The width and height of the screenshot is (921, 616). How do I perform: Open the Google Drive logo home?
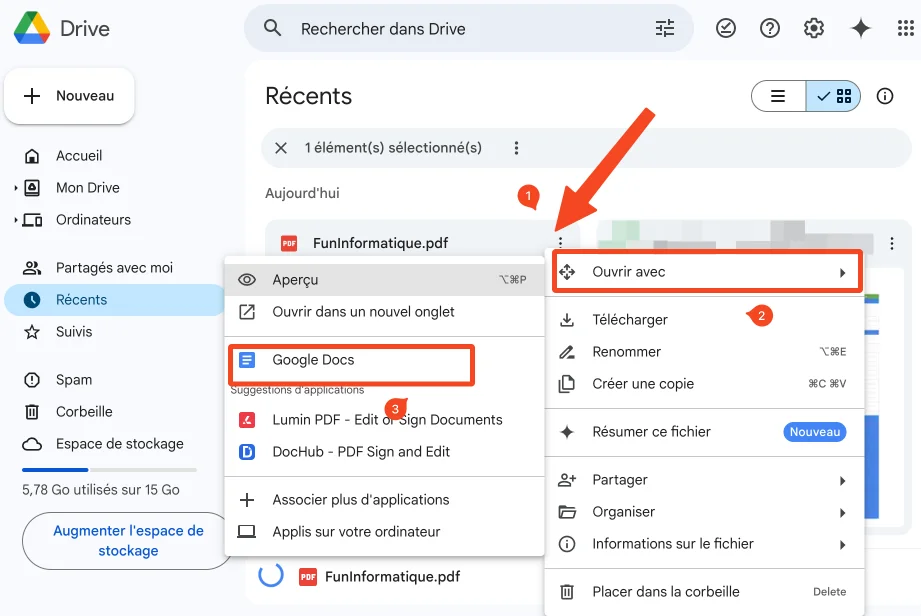coord(32,28)
